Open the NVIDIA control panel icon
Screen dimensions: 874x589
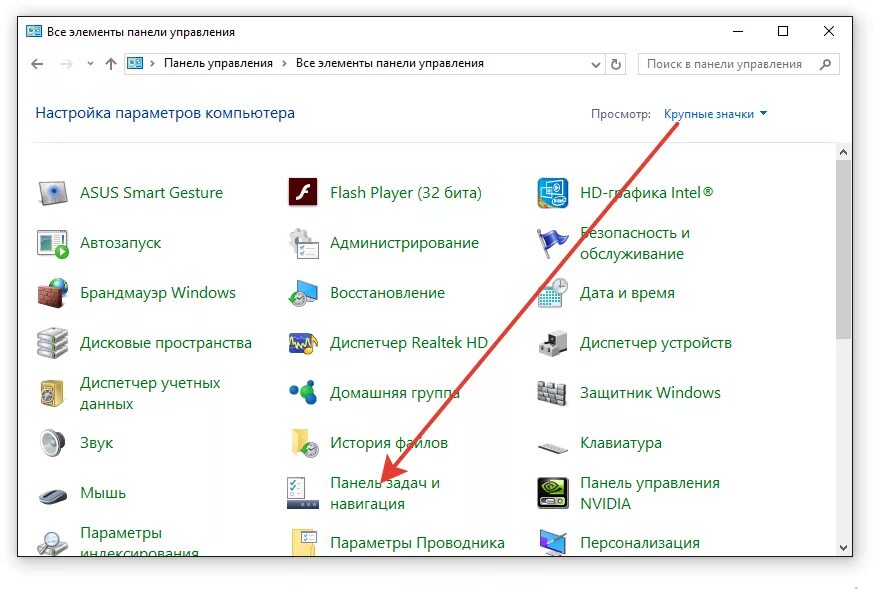point(552,493)
